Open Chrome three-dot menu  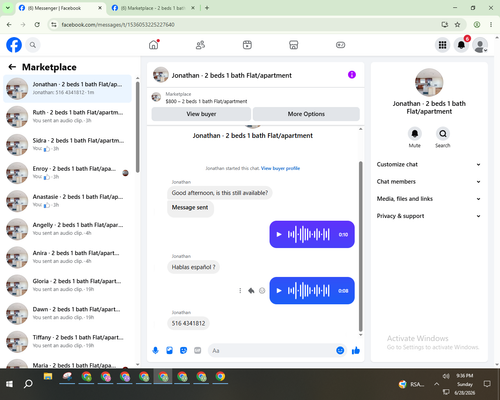point(491,24)
